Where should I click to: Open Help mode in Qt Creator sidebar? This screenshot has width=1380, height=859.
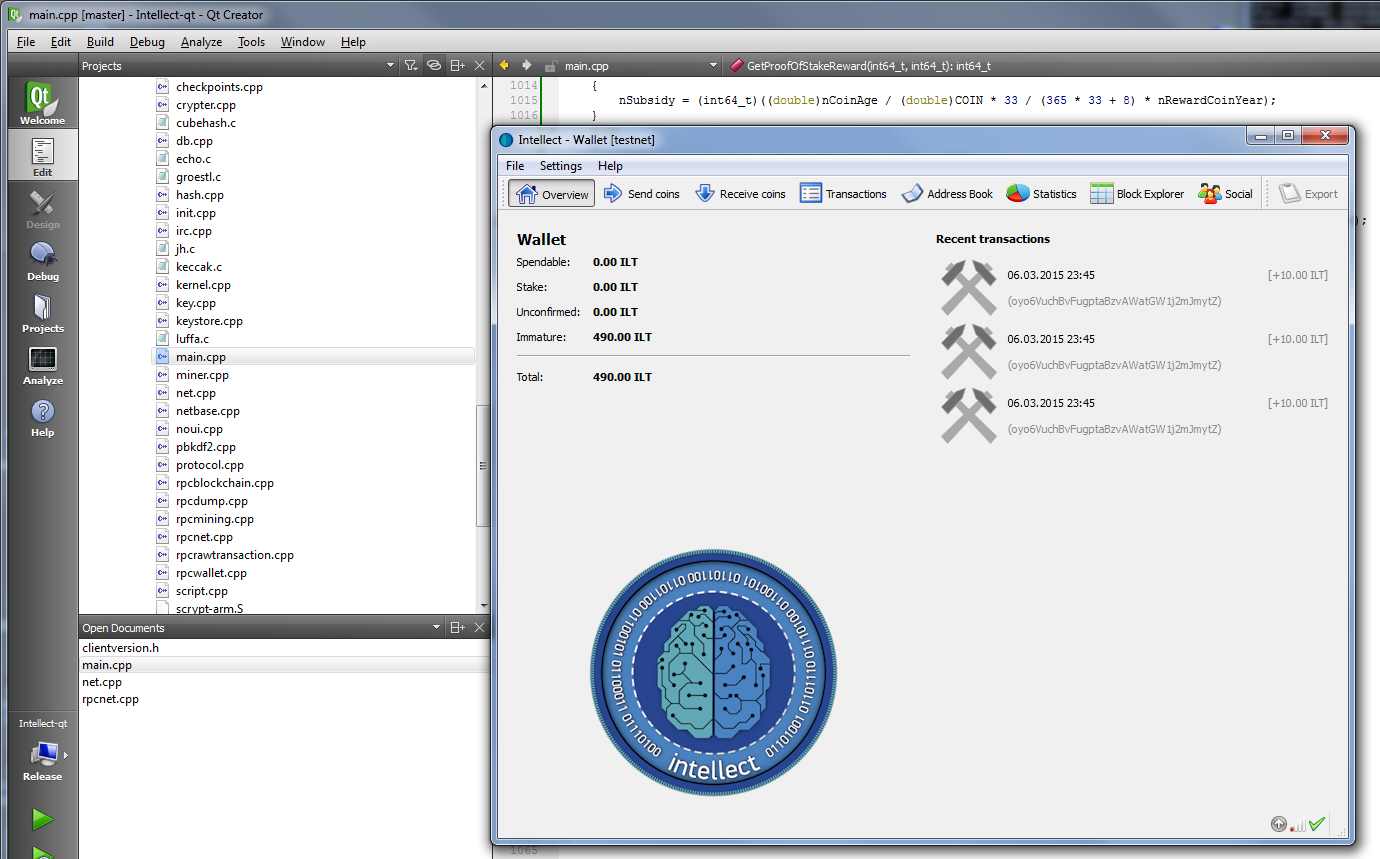[x=42, y=415]
